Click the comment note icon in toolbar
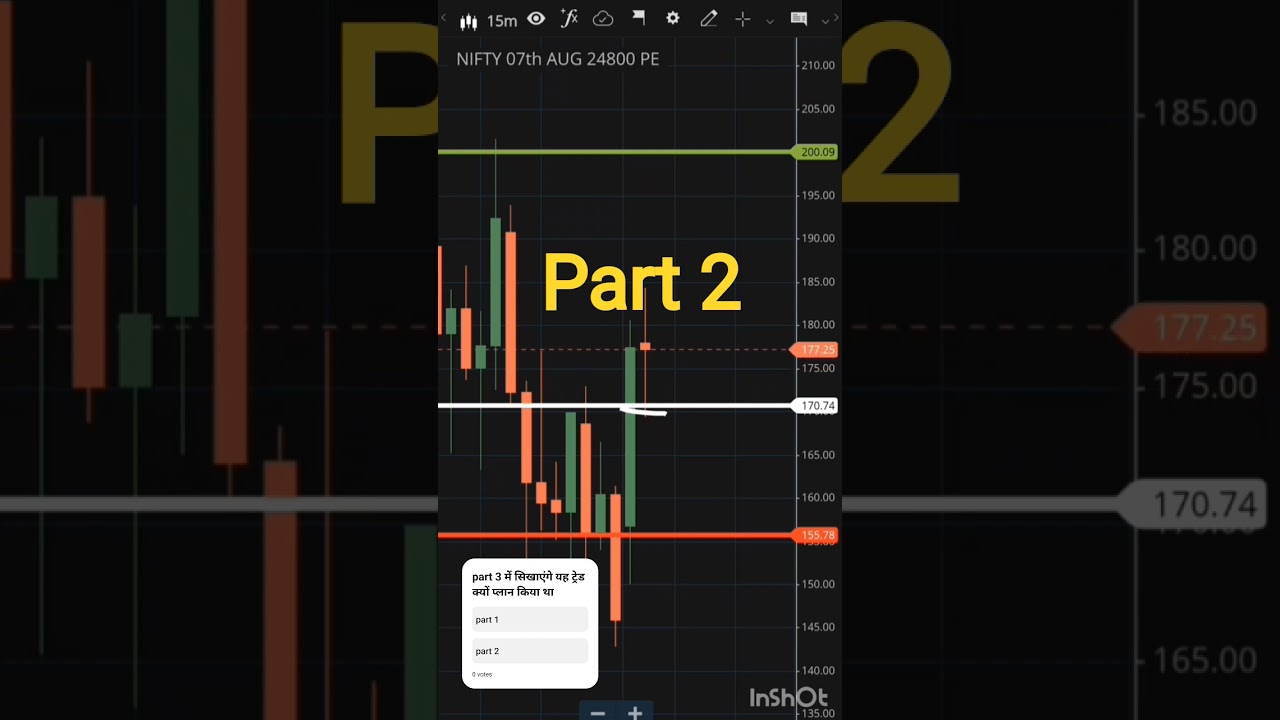Screen dimensions: 1280x720 [799, 19]
